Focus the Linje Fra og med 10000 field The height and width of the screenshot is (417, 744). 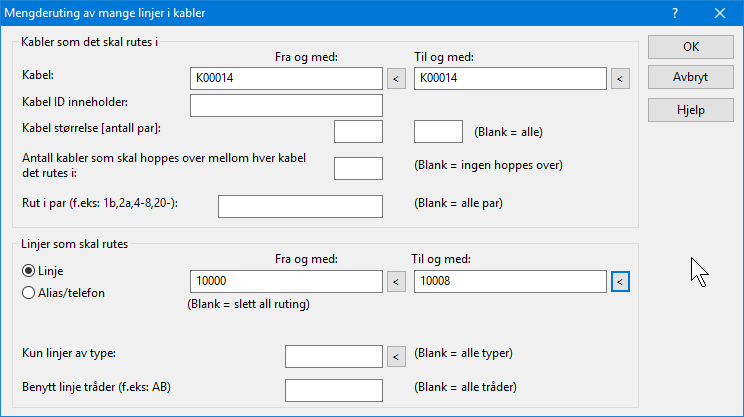(x=286, y=281)
